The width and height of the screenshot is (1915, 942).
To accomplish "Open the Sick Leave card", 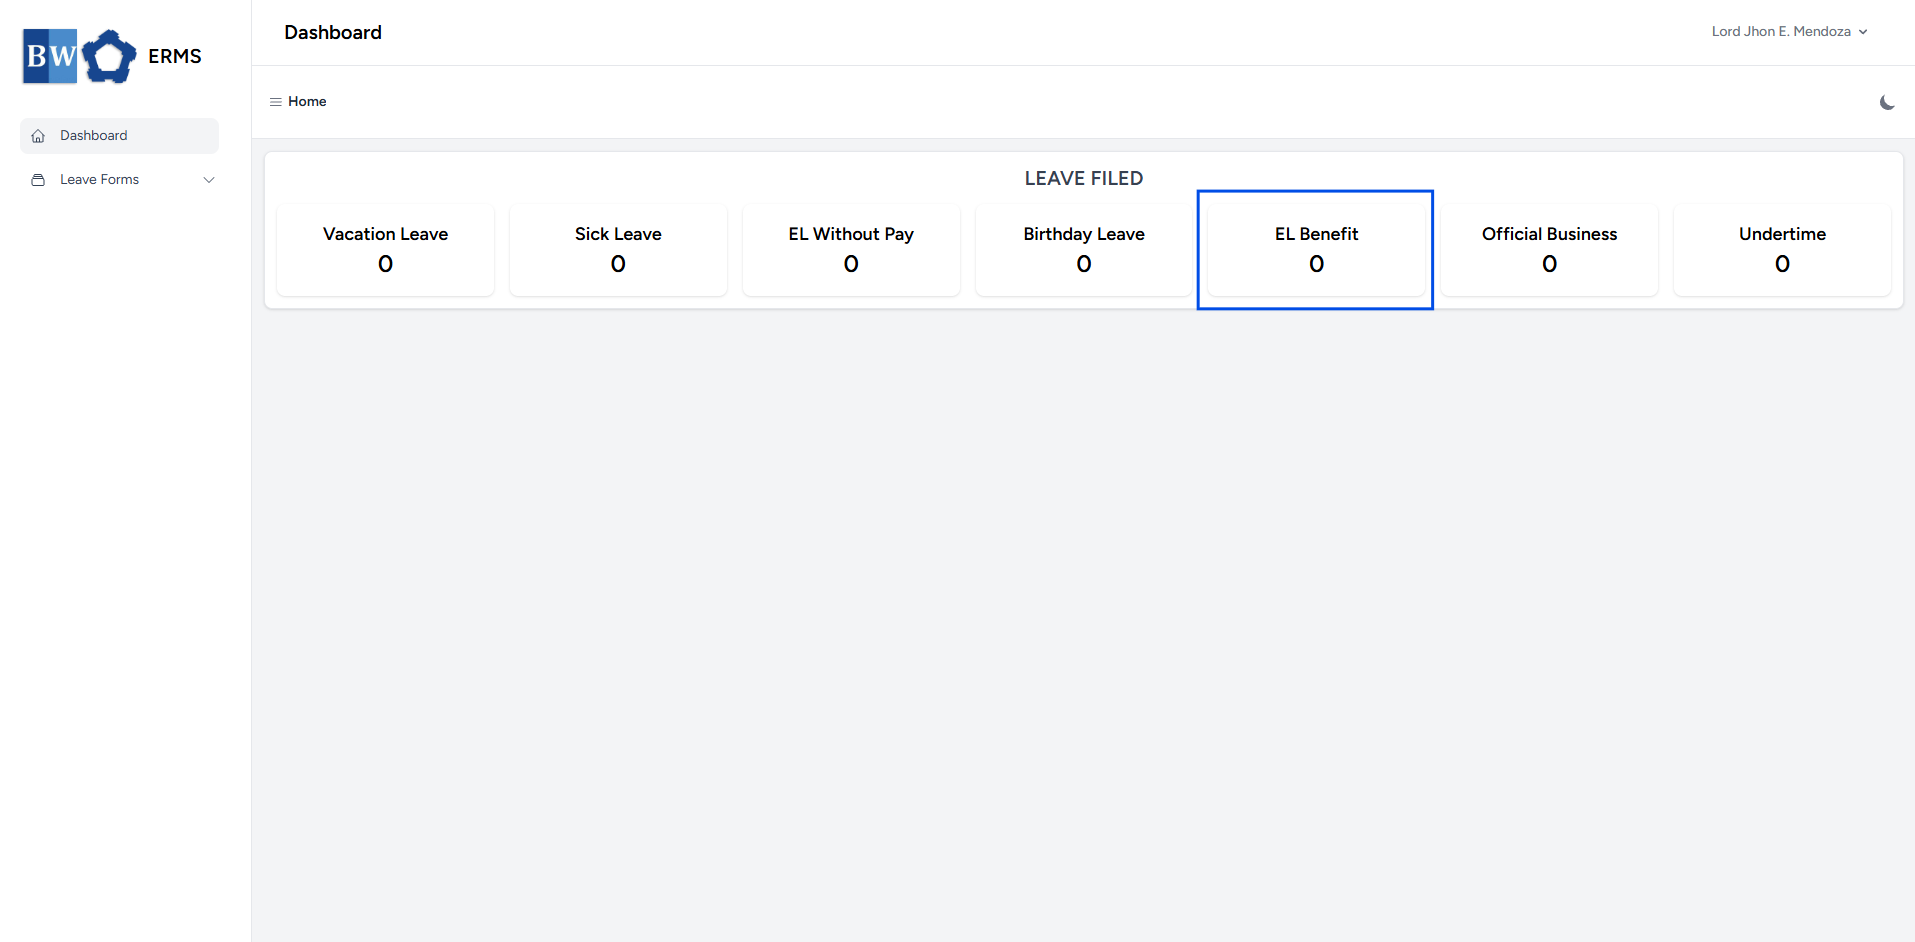I will [618, 250].
